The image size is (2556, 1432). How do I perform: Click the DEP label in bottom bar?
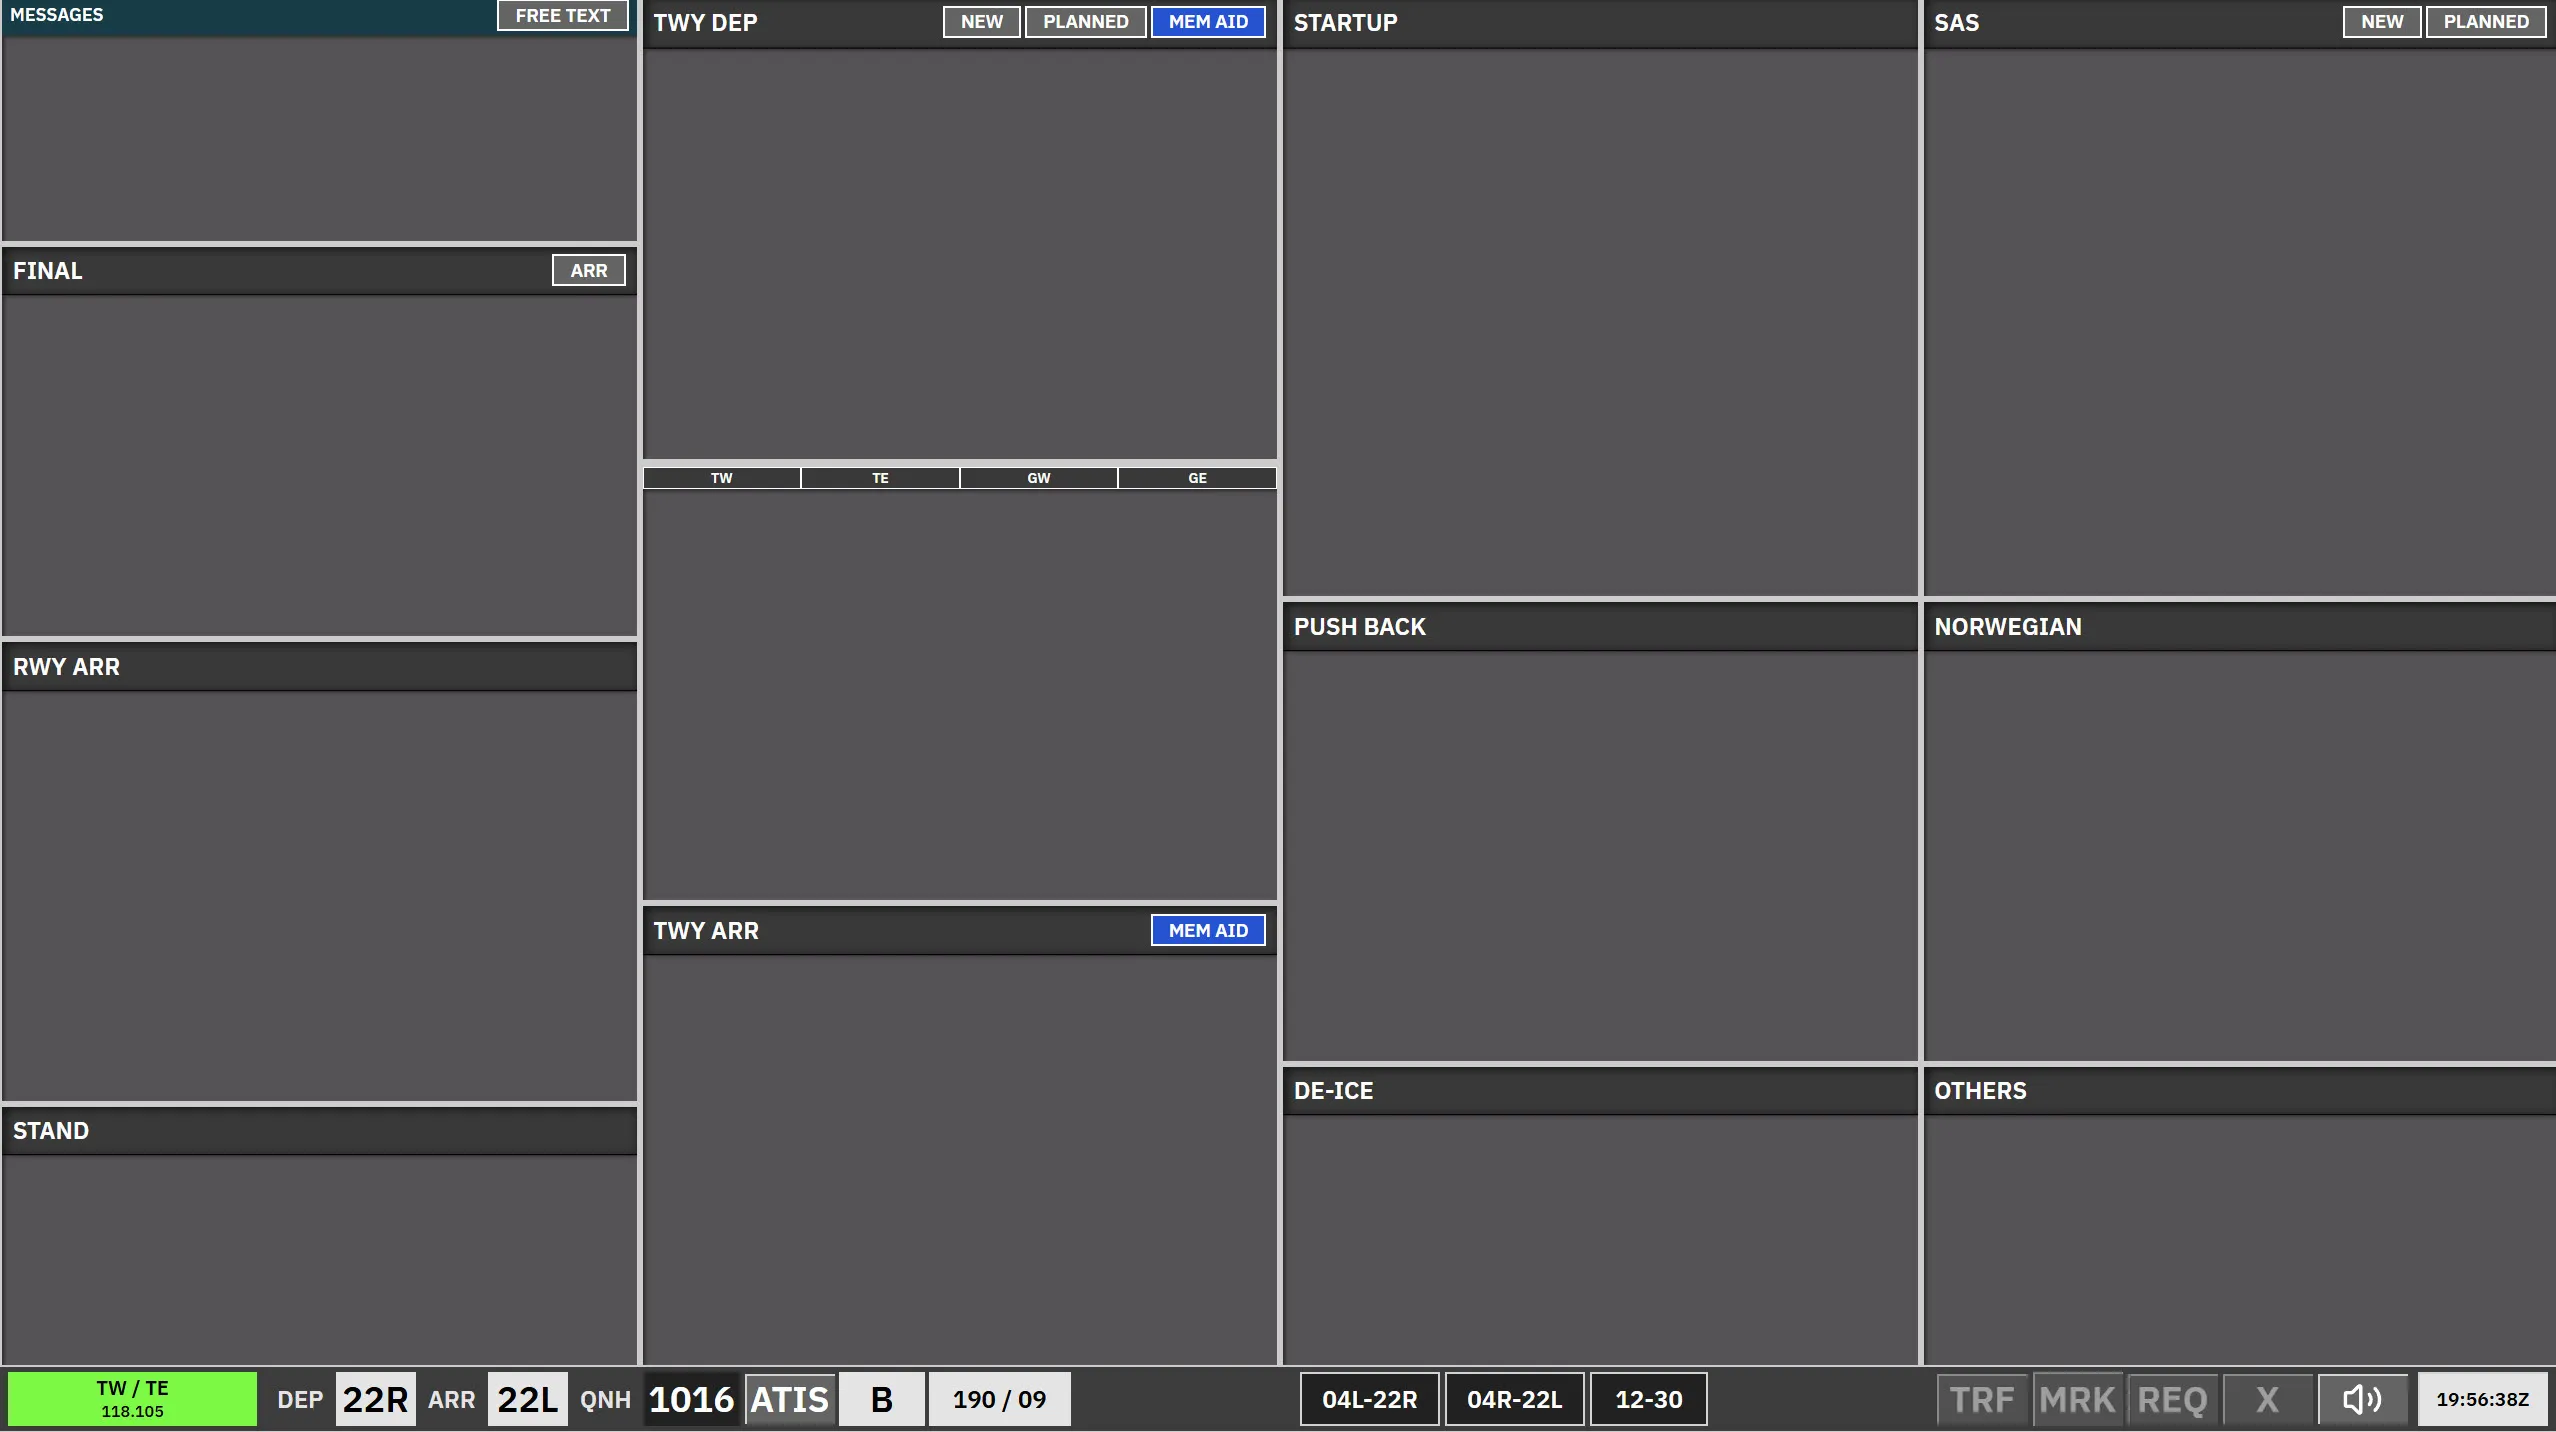click(300, 1400)
